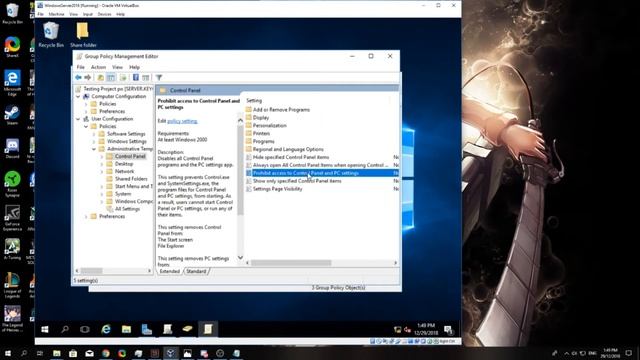Open VirtualBox Machine menu
The height and width of the screenshot is (360, 640).
pos(56,14)
